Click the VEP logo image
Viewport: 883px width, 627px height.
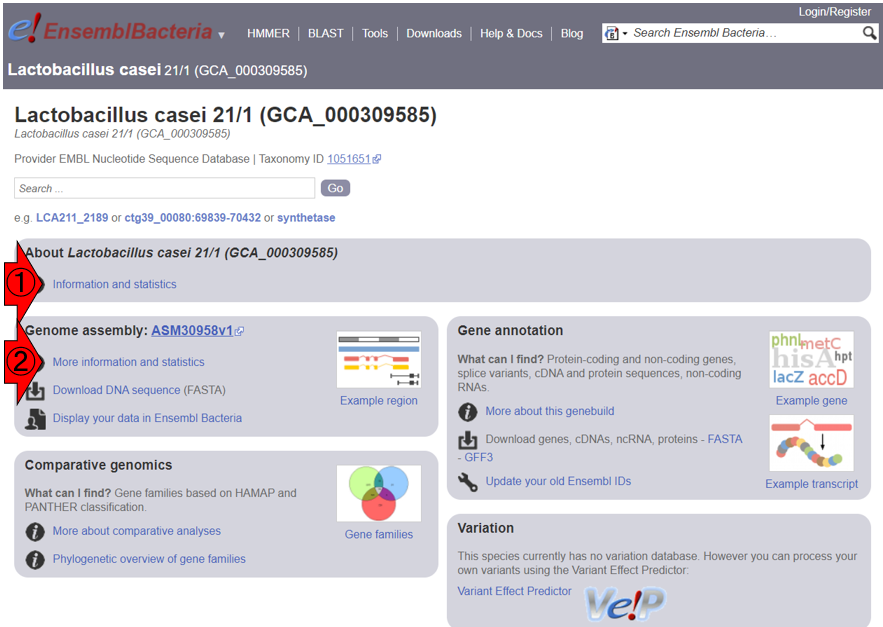pos(625,604)
